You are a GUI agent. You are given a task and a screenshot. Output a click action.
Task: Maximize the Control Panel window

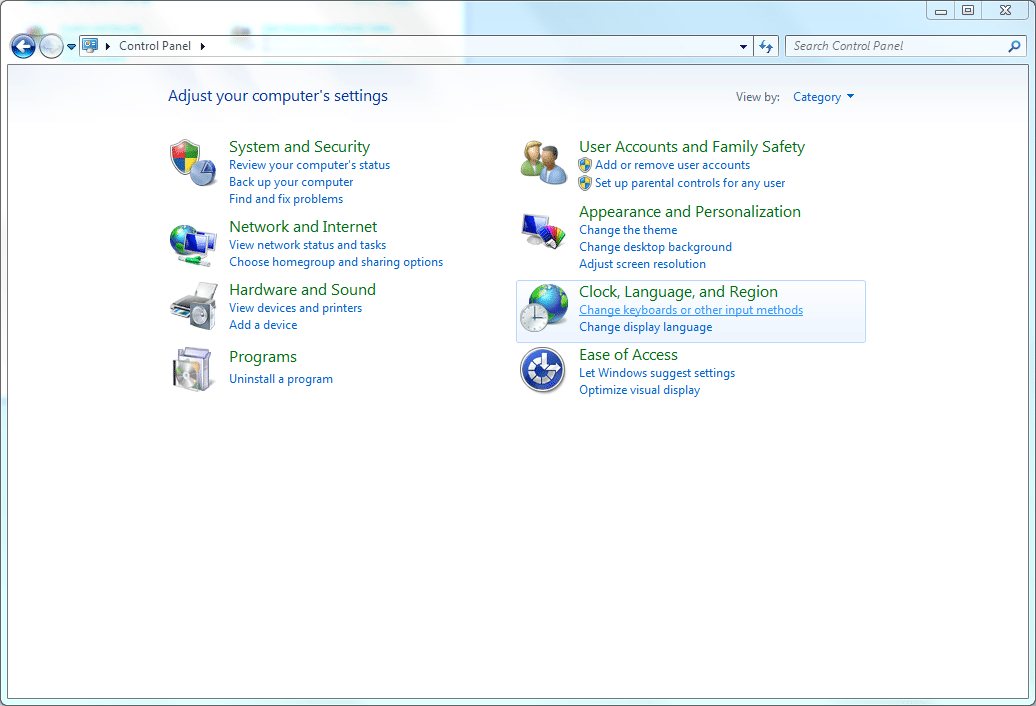[968, 10]
